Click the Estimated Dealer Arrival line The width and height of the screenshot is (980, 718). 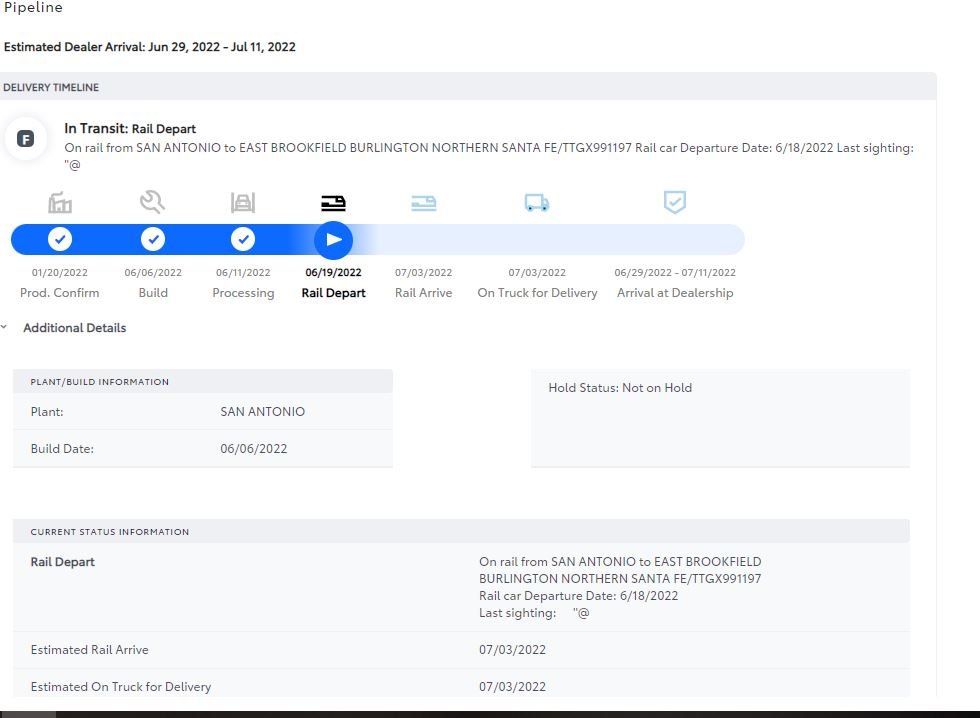tap(149, 47)
